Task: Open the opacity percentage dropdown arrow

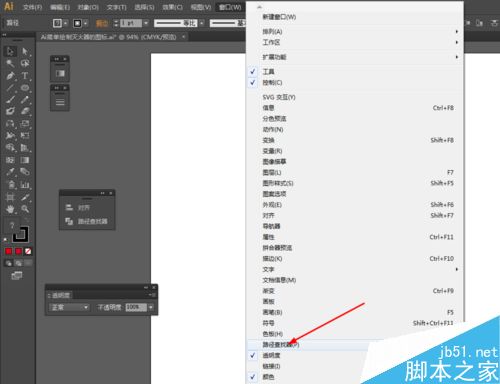Action: (x=151, y=307)
